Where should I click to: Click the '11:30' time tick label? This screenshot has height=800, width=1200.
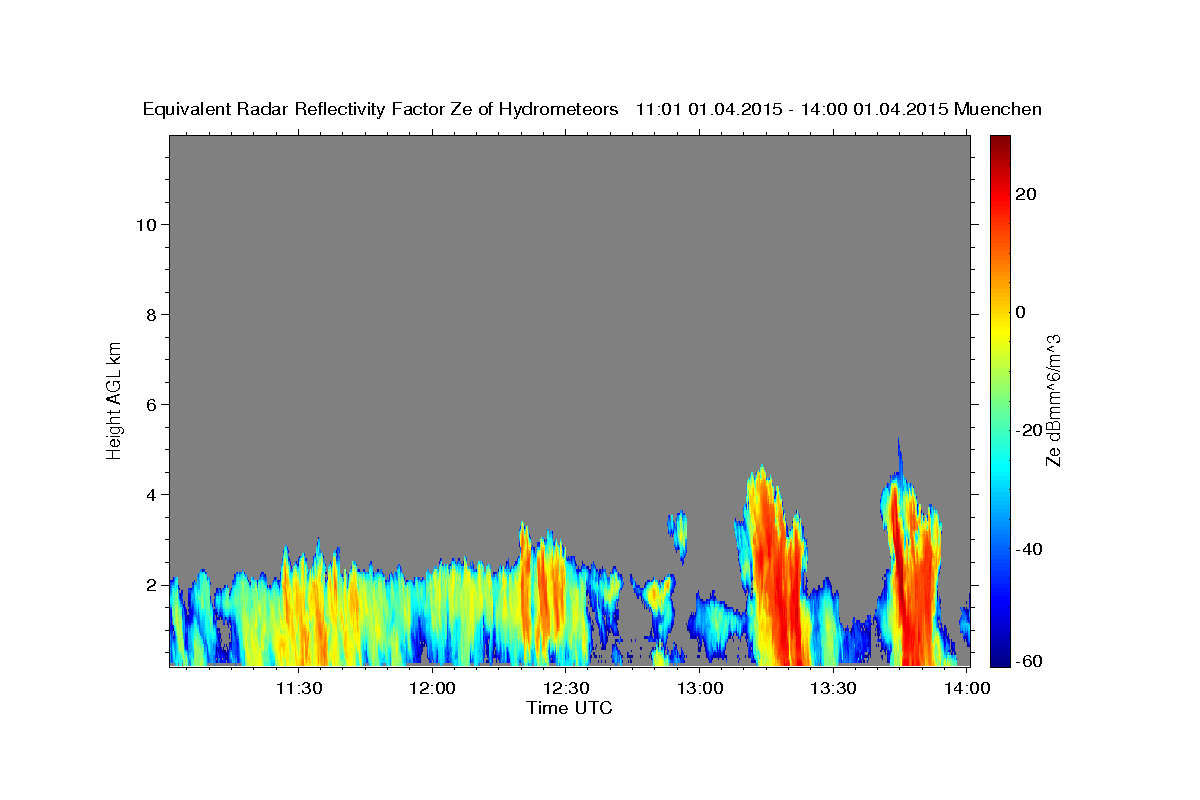click(298, 688)
